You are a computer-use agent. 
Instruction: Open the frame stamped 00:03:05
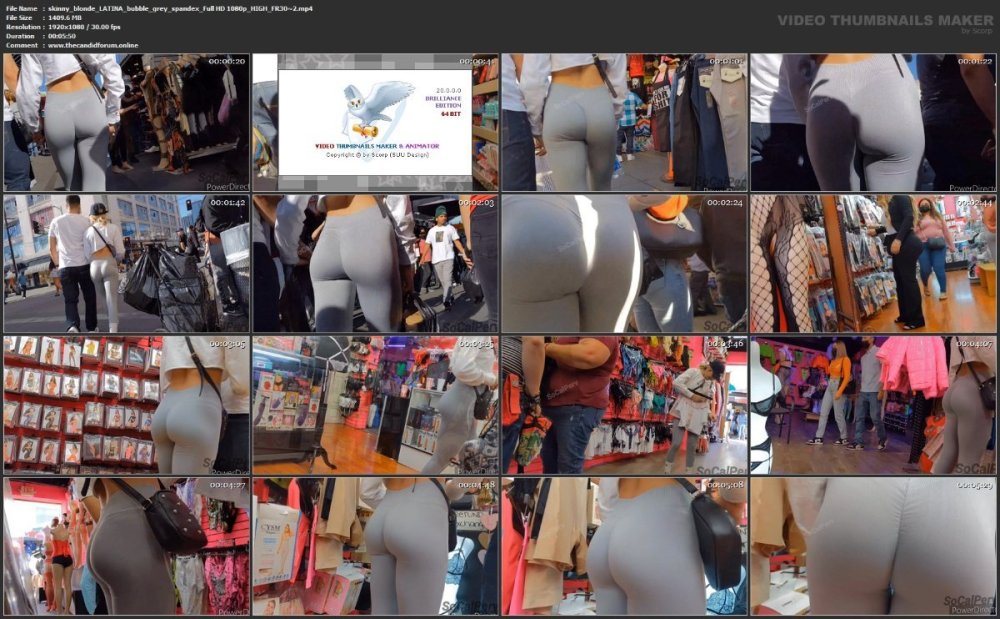pos(126,405)
